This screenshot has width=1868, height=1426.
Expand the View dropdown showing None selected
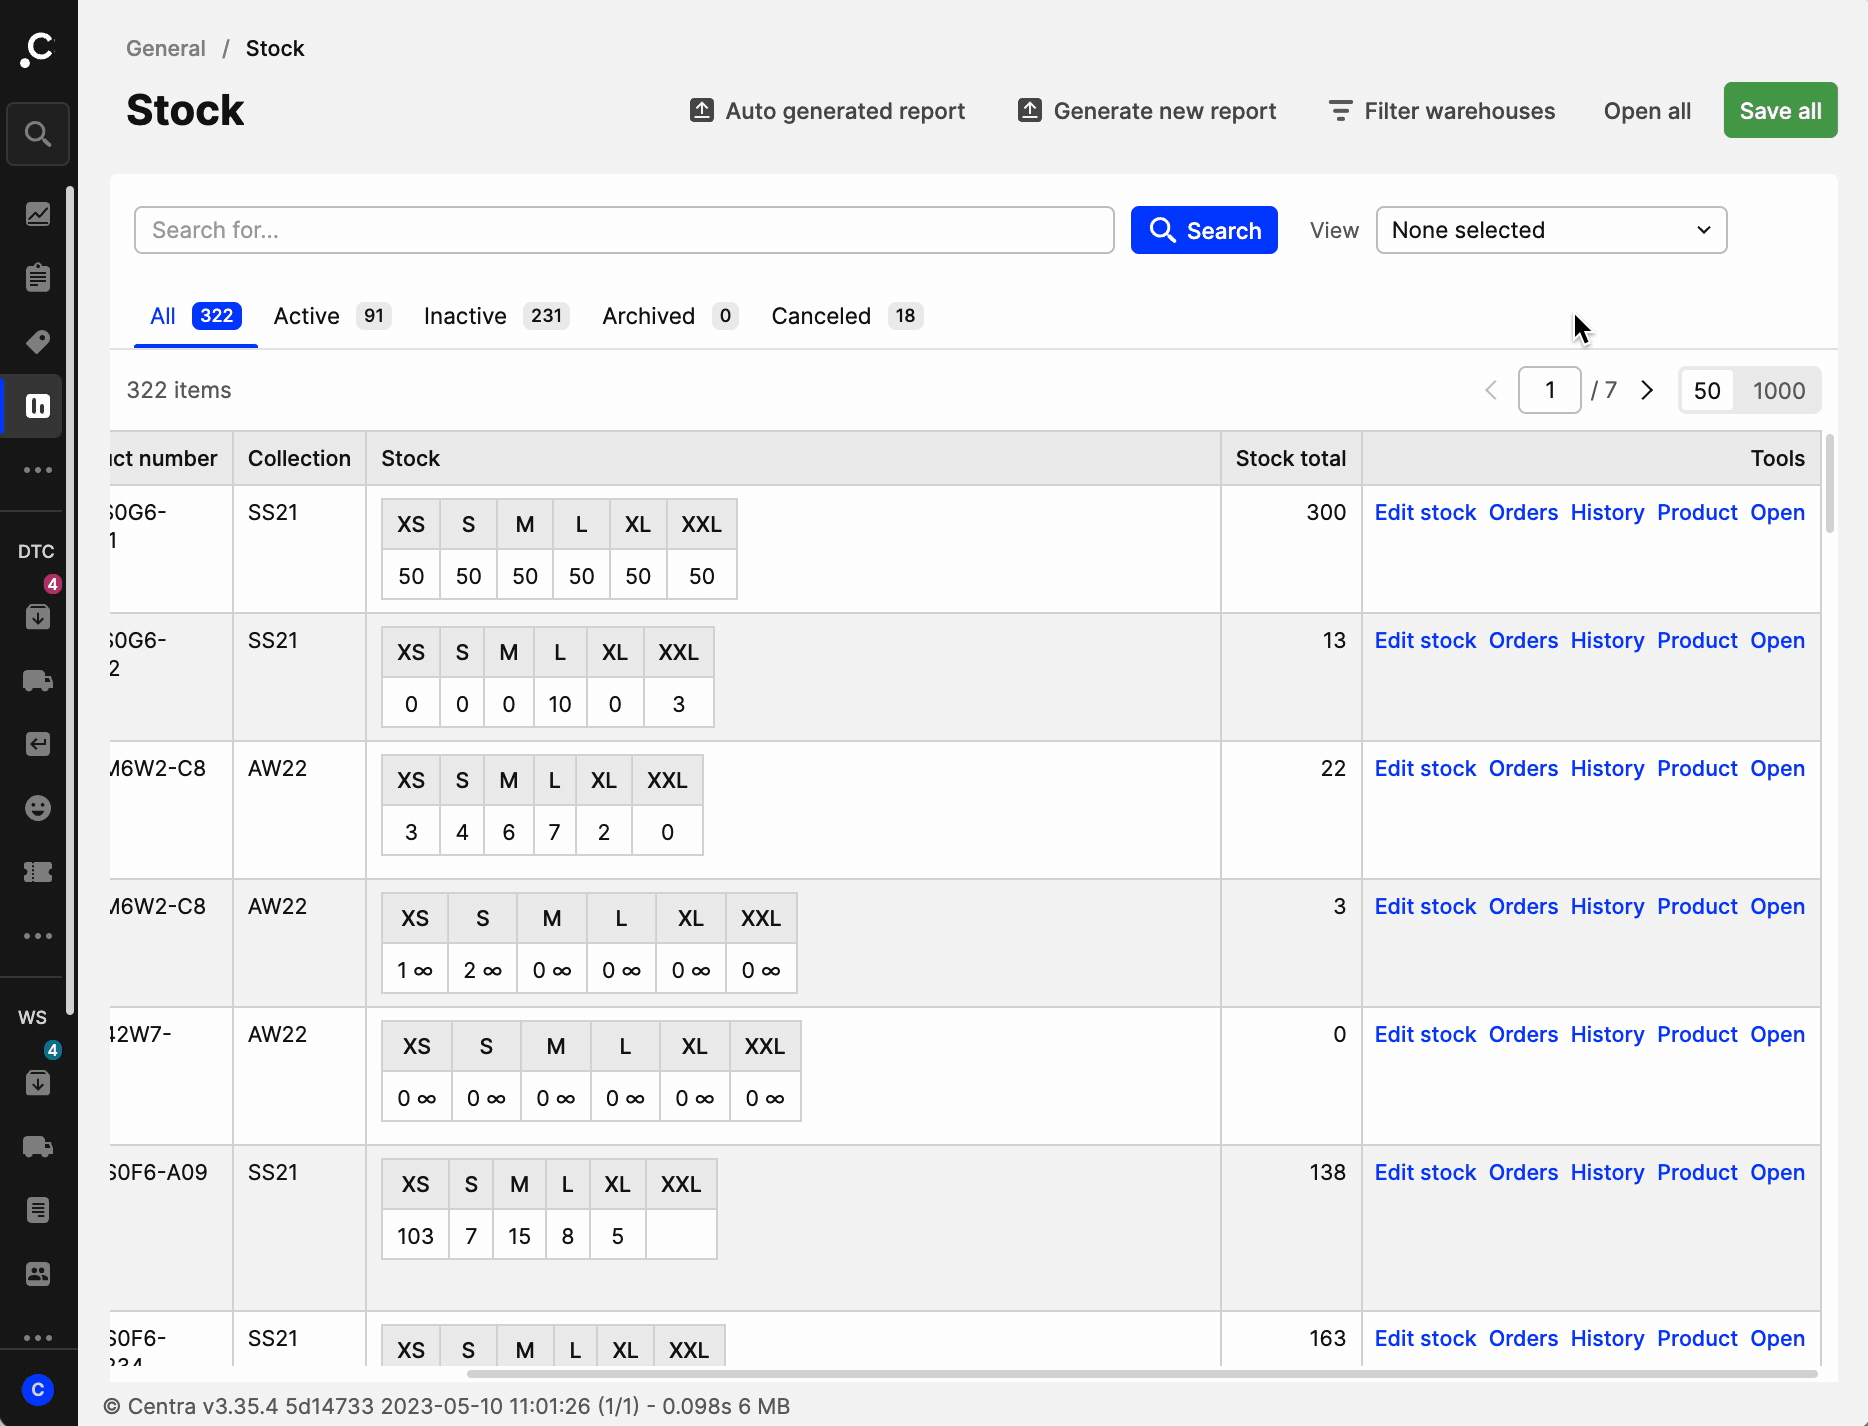pos(1551,230)
